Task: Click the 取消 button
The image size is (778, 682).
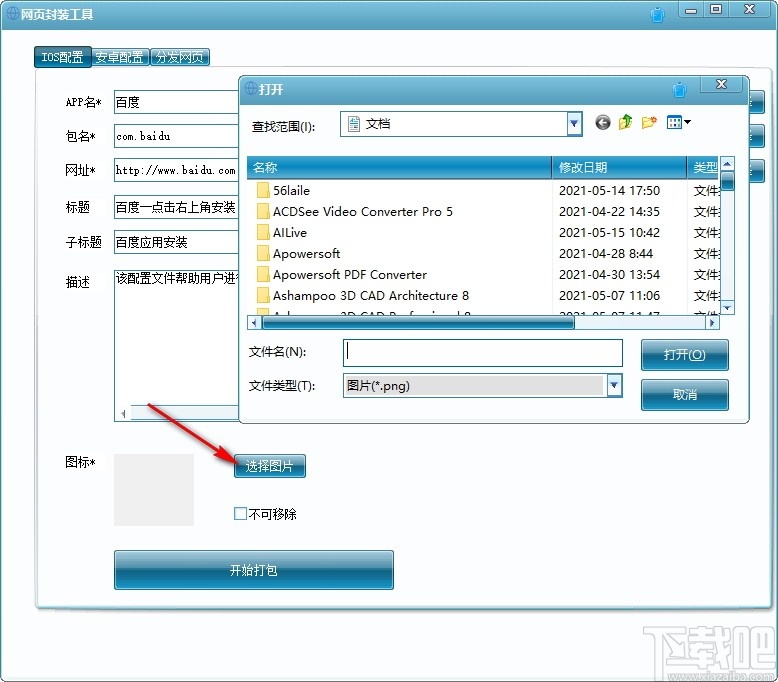Action: pos(684,395)
